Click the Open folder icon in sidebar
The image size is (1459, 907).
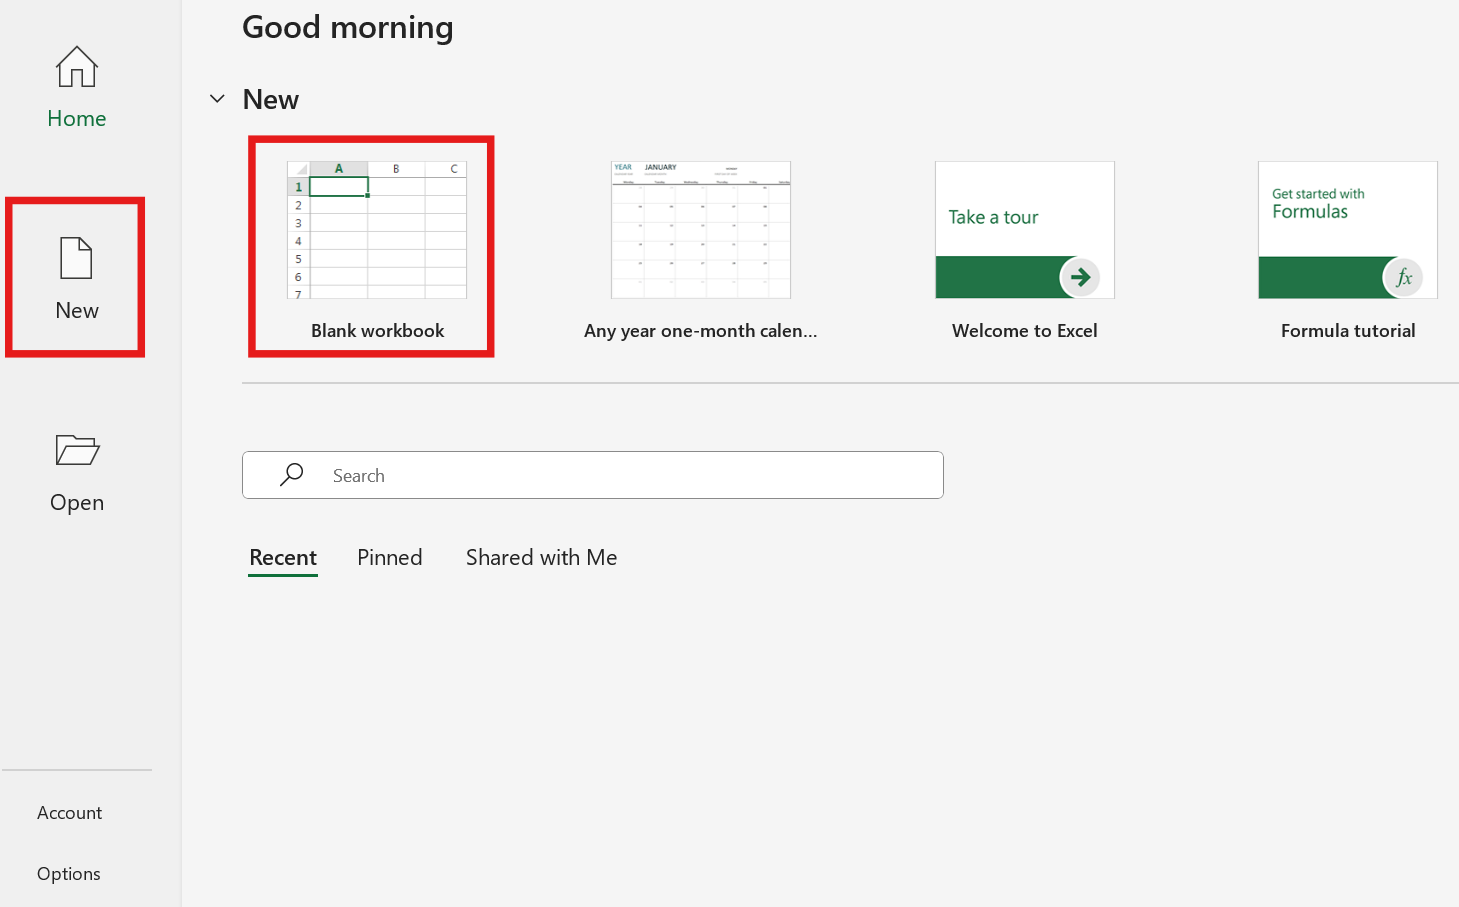pos(77,450)
